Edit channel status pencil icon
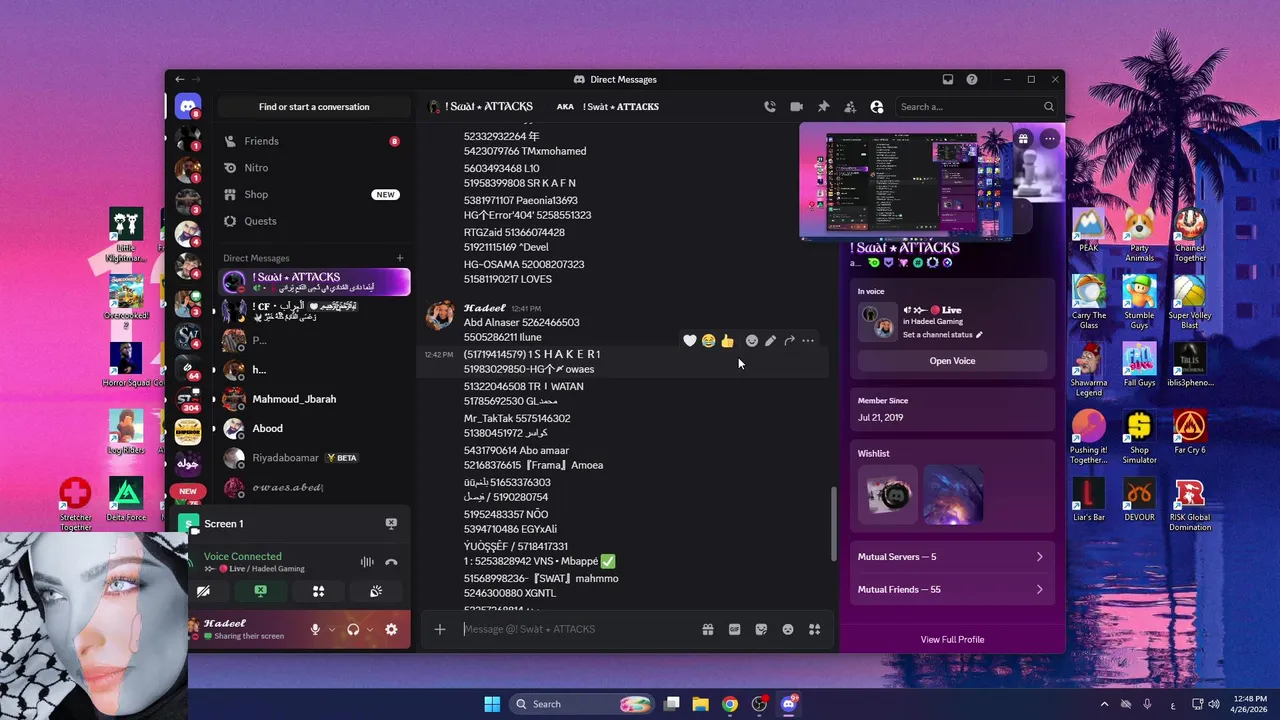The width and height of the screenshot is (1280, 720). (979, 335)
